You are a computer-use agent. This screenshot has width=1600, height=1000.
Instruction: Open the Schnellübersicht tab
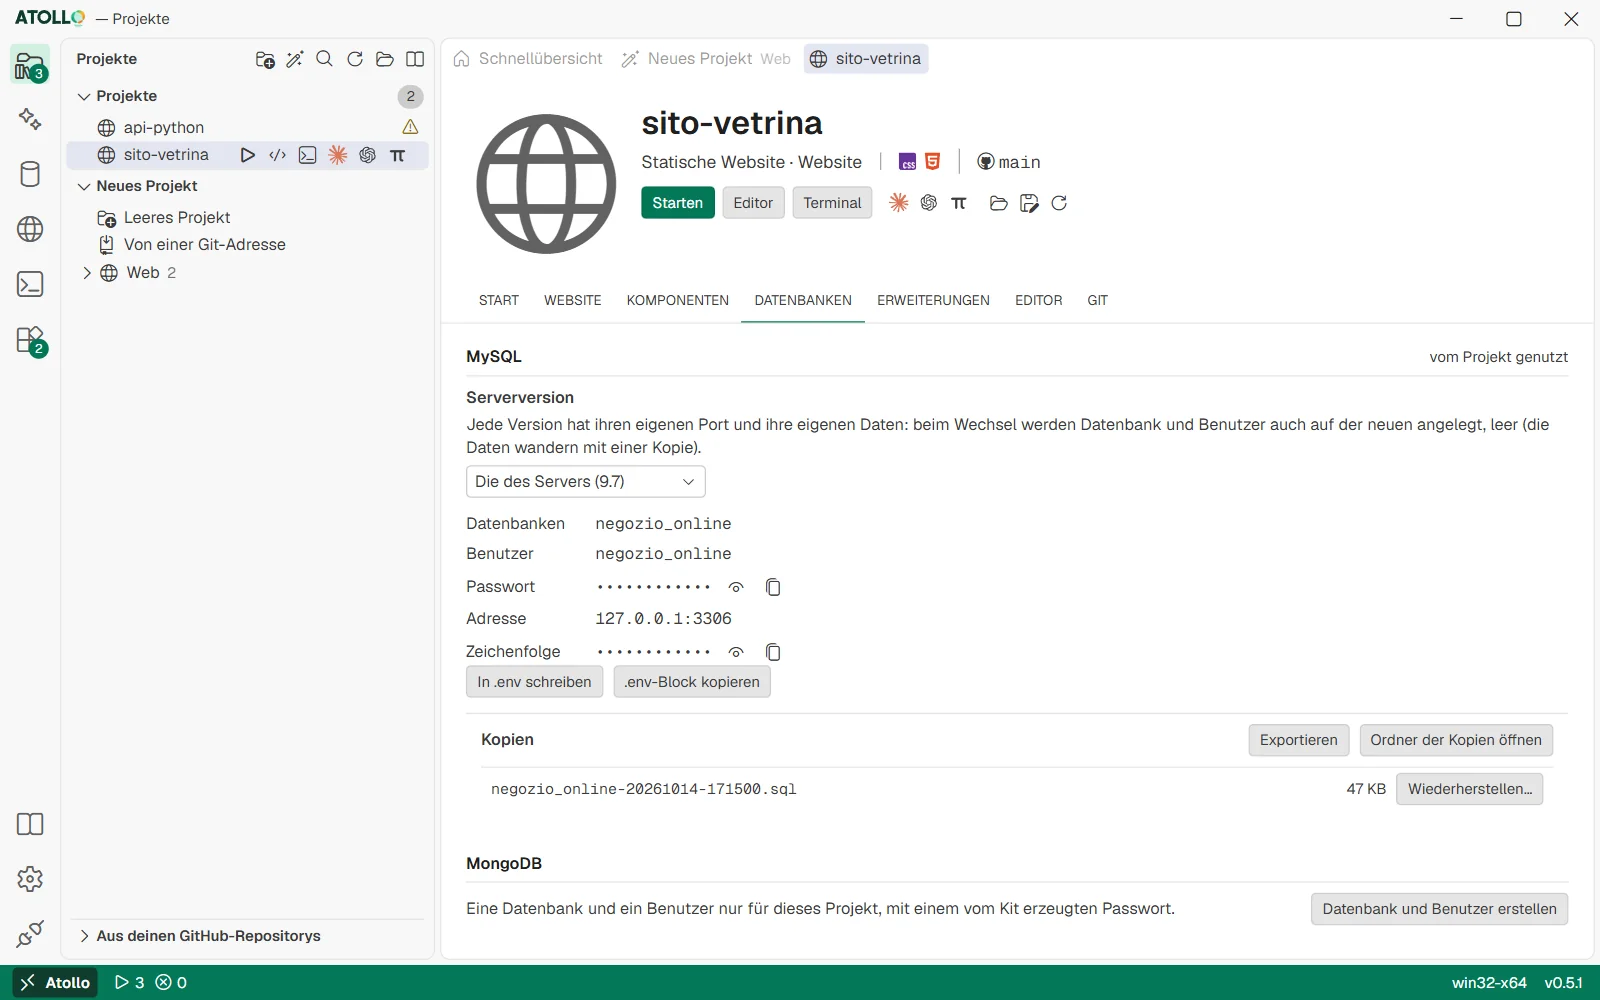pyautogui.click(x=529, y=59)
